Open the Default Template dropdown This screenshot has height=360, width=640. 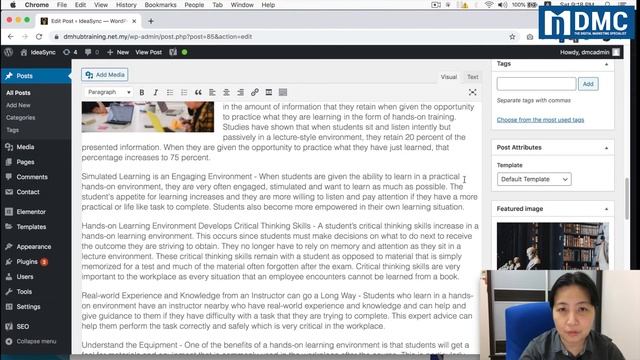pyautogui.click(x=534, y=179)
